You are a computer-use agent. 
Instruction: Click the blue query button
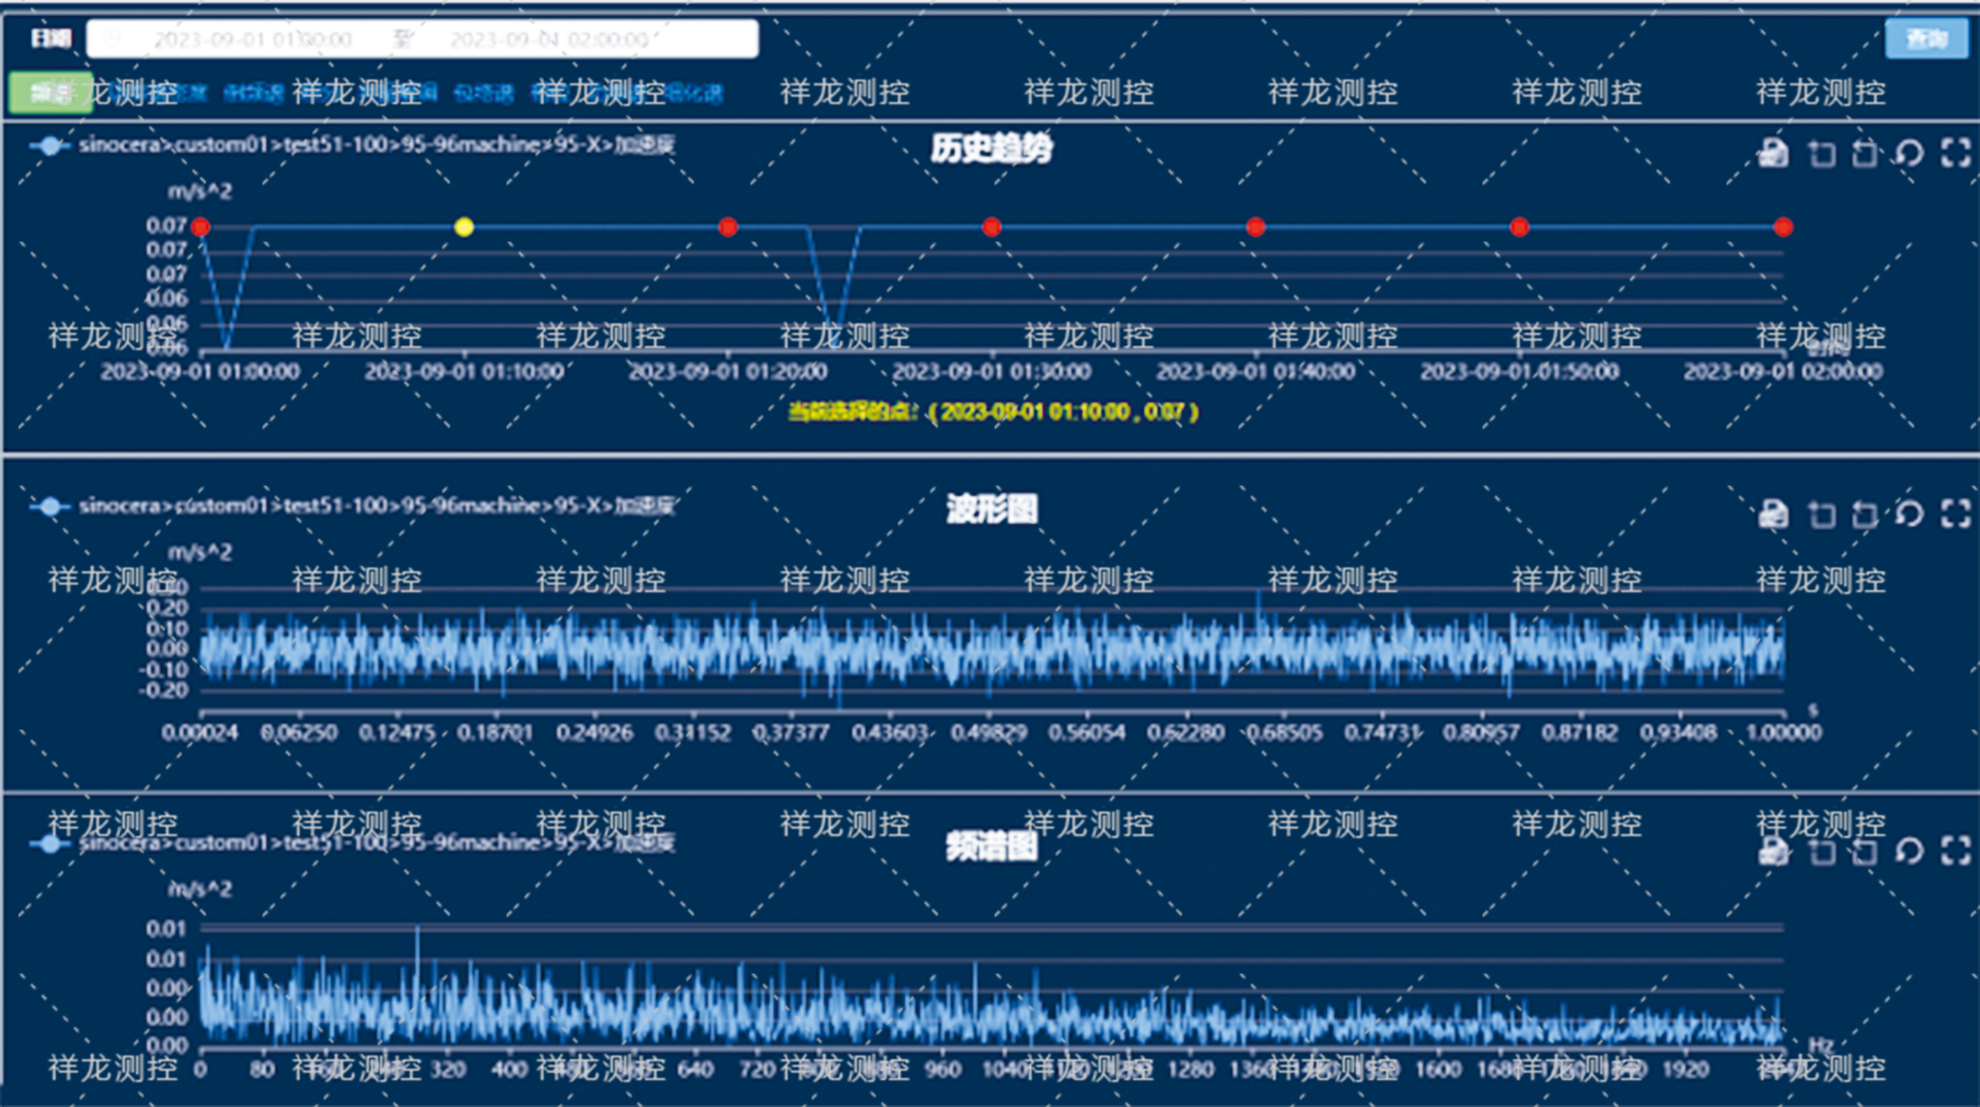pos(1926,39)
